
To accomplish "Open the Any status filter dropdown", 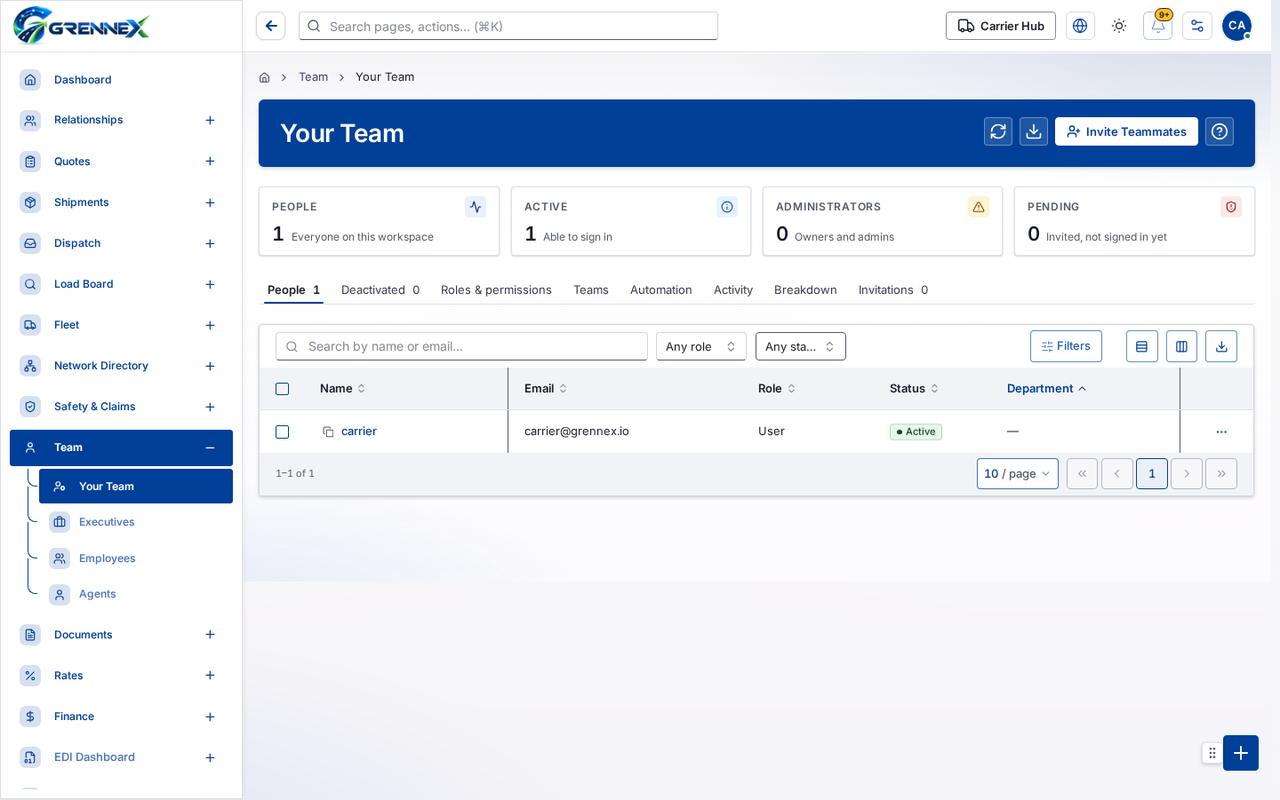I will (x=801, y=346).
